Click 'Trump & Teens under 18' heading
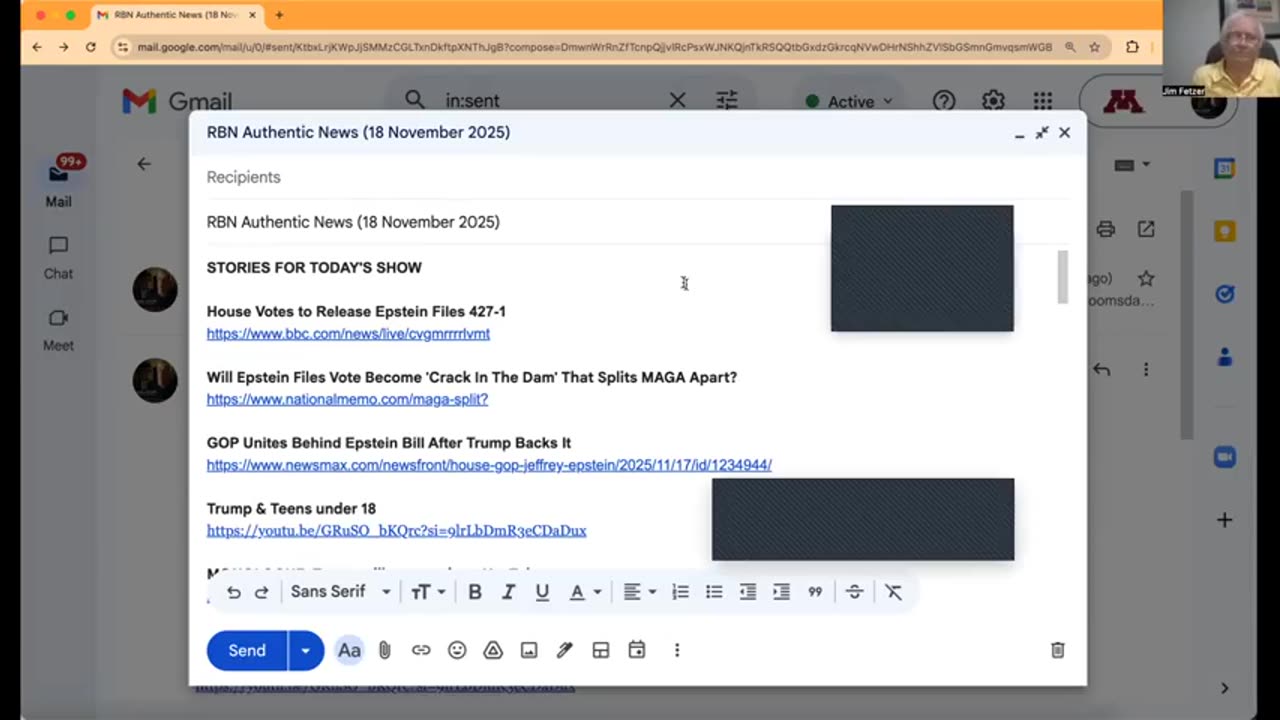The width and height of the screenshot is (1280, 720). pyautogui.click(x=291, y=509)
